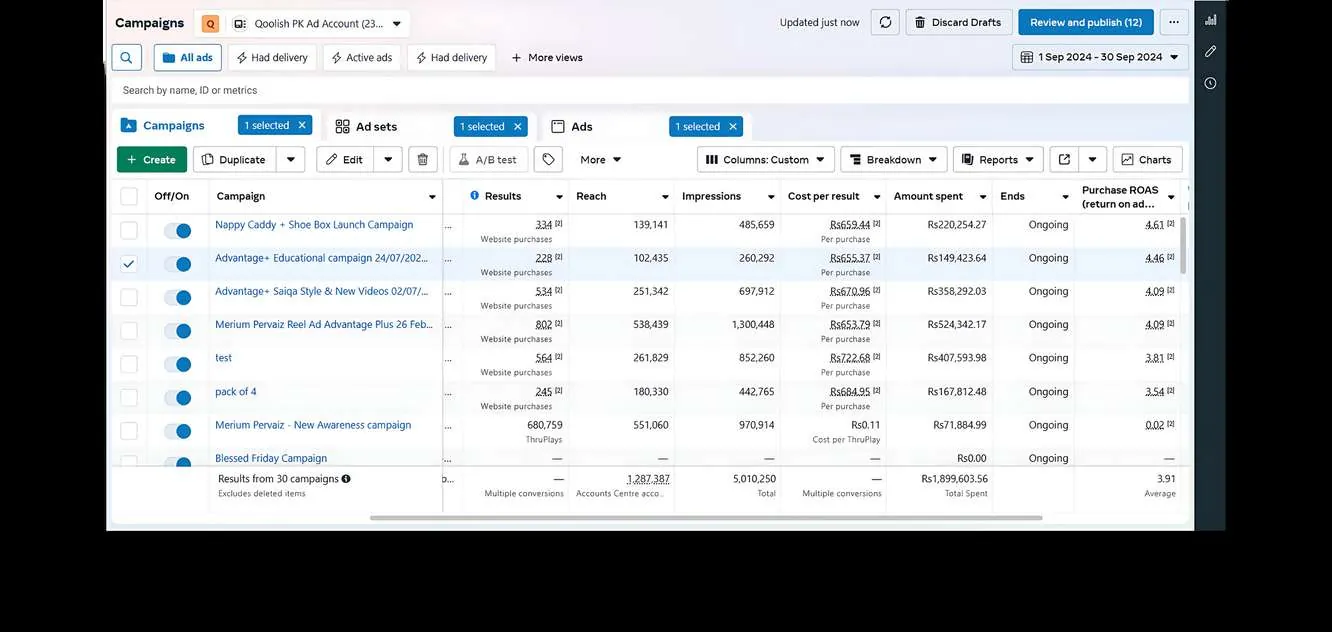The width and height of the screenshot is (1332, 632).
Task: Expand the Columns: Custom dropdown
Action: [765, 159]
